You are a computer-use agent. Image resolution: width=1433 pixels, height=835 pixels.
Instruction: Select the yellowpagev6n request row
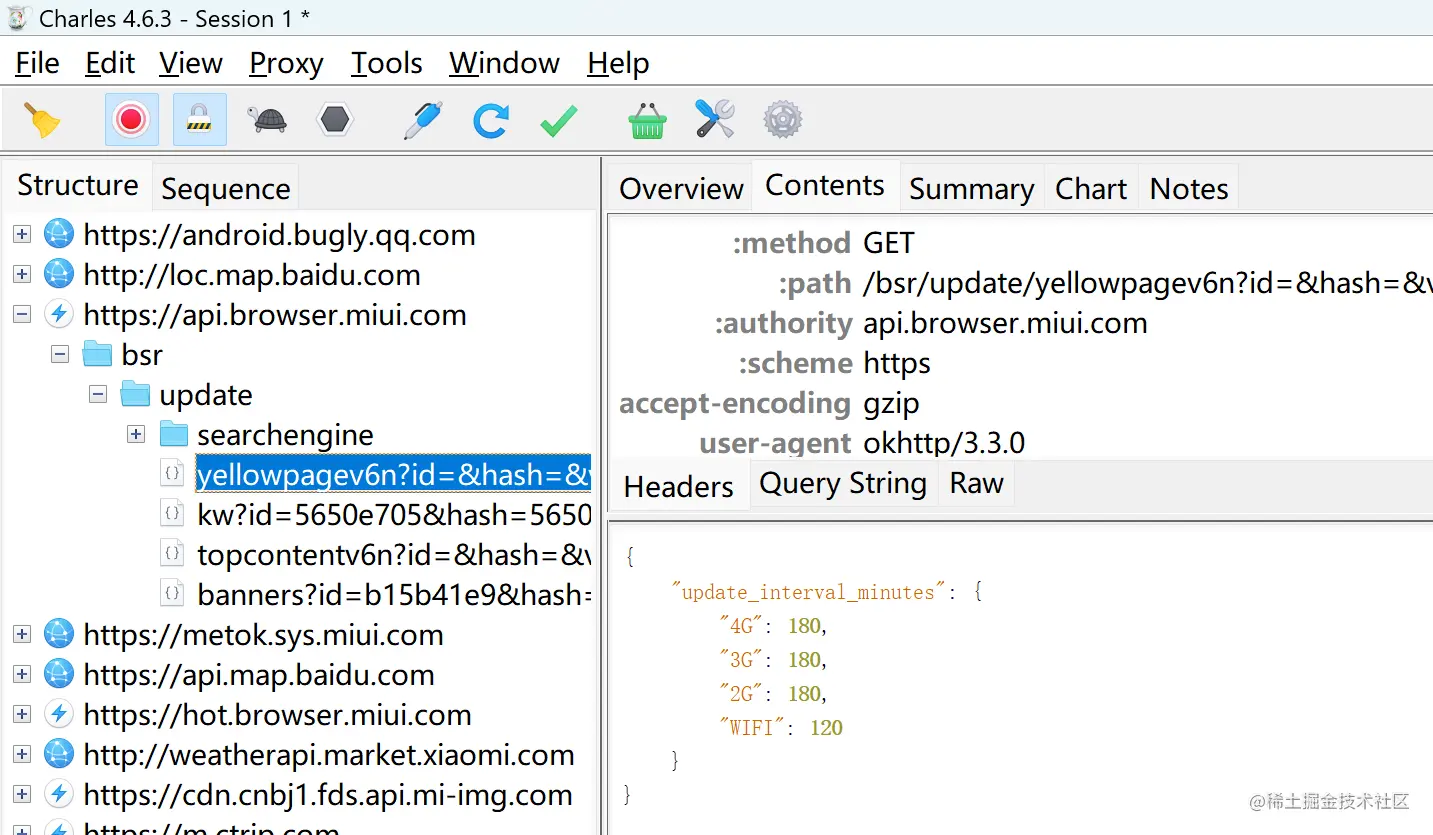(x=394, y=475)
